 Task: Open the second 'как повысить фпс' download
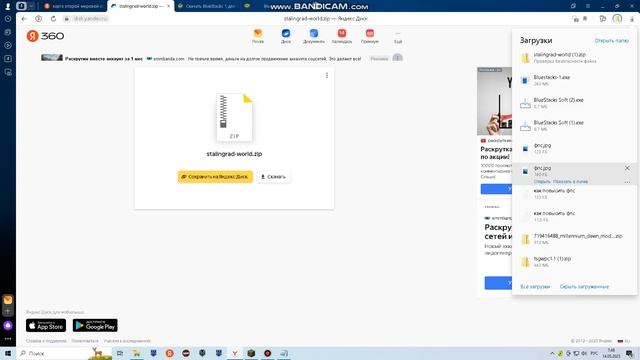(x=574, y=216)
